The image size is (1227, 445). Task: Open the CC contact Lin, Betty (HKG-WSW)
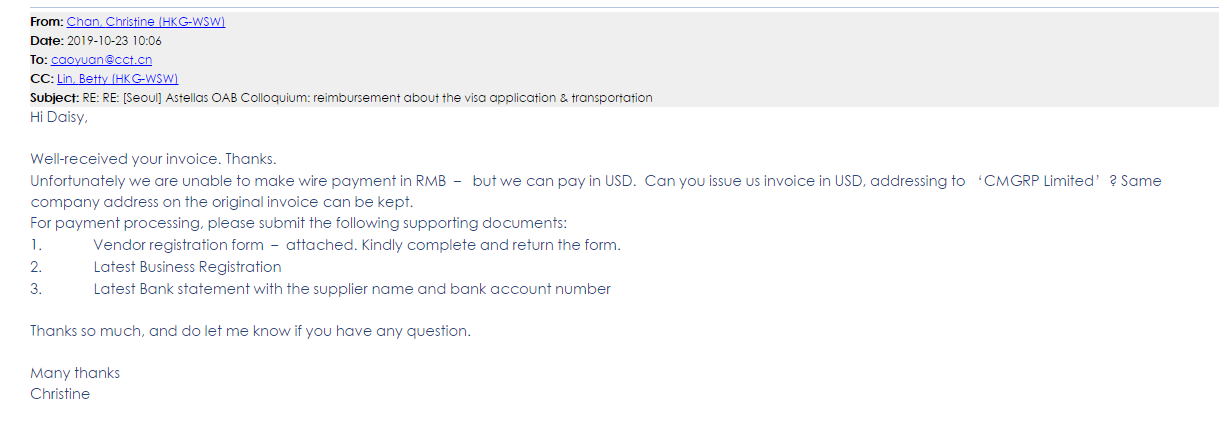point(117,79)
